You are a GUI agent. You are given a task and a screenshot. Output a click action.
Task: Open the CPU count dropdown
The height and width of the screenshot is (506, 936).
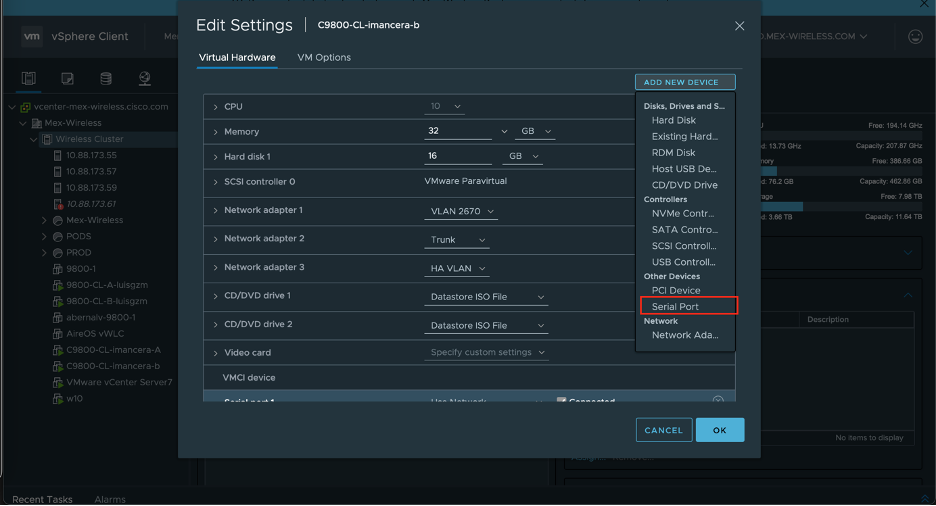point(445,106)
